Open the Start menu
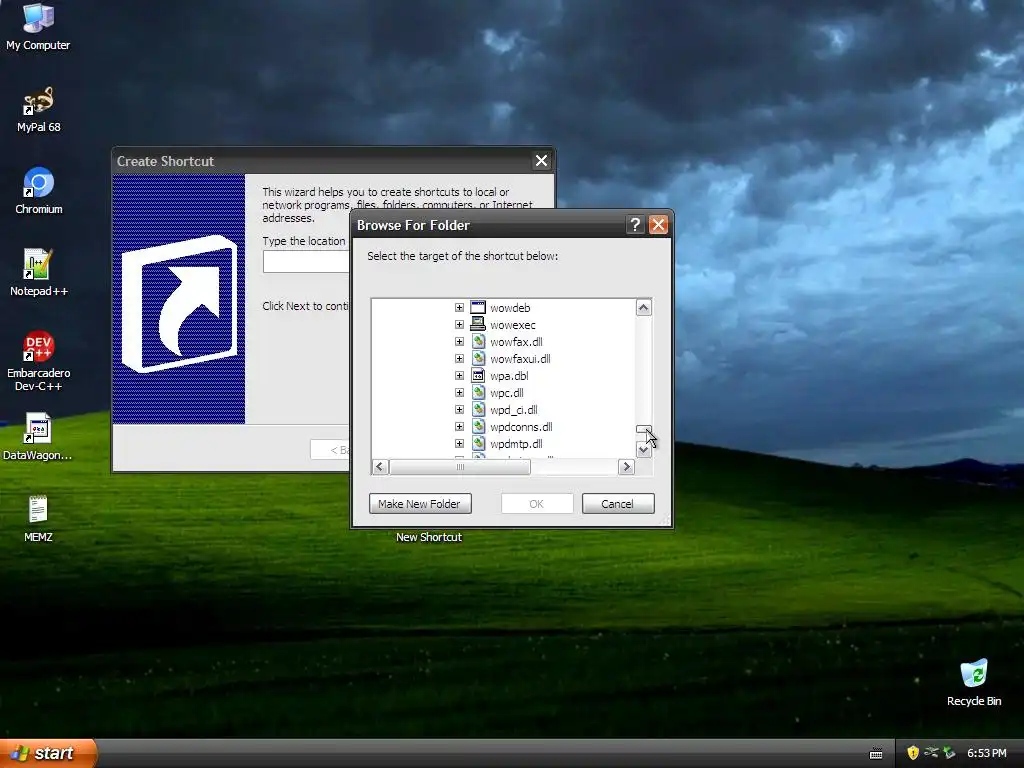1024x768 pixels. coord(48,753)
